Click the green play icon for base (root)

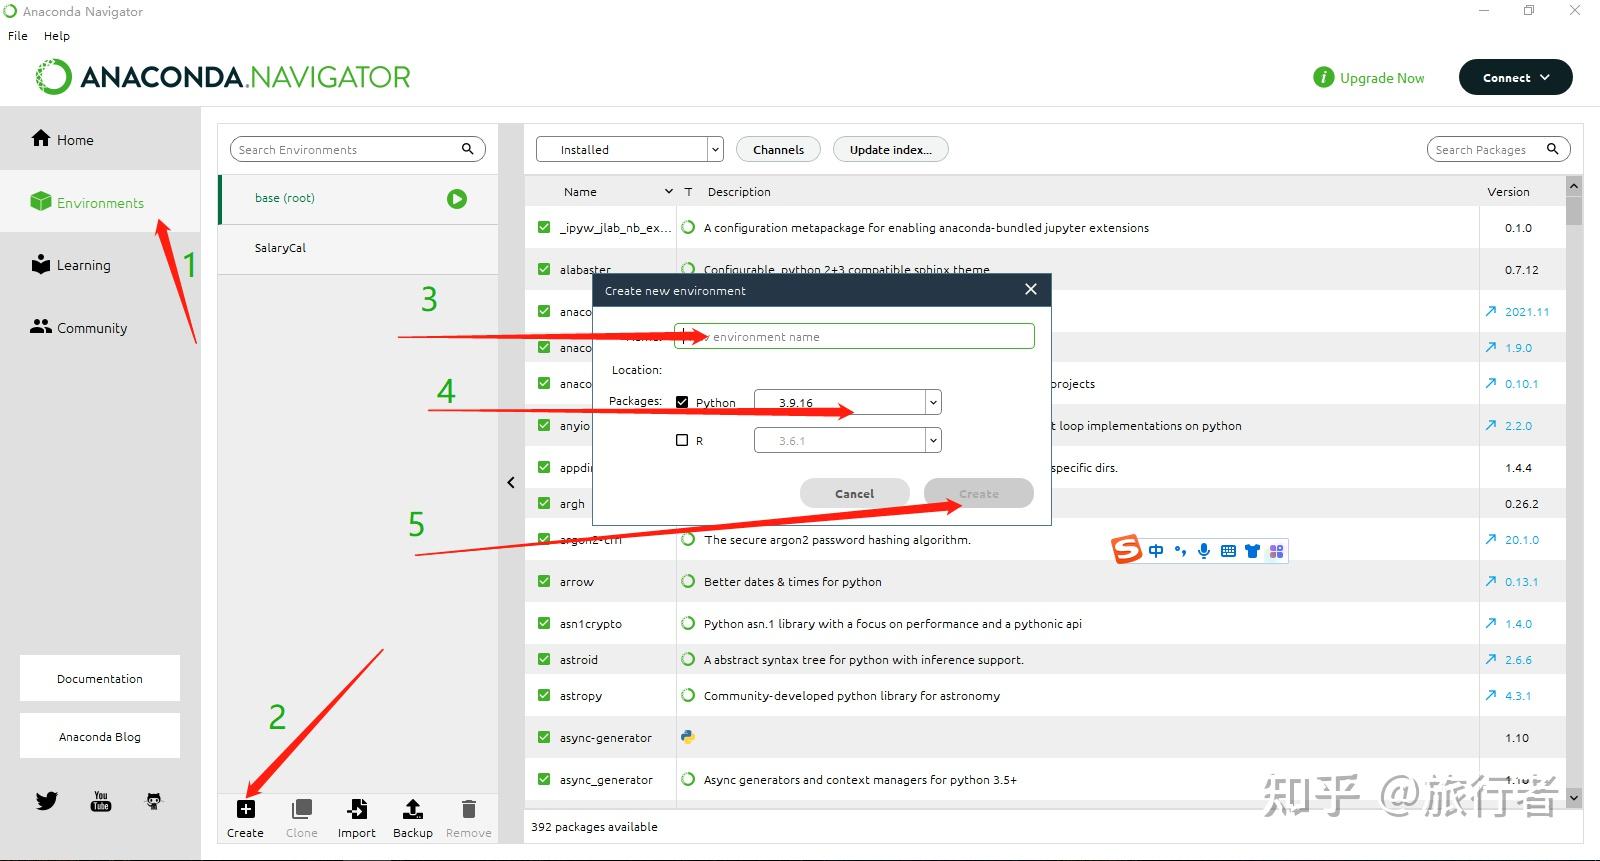[x=457, y=199]
